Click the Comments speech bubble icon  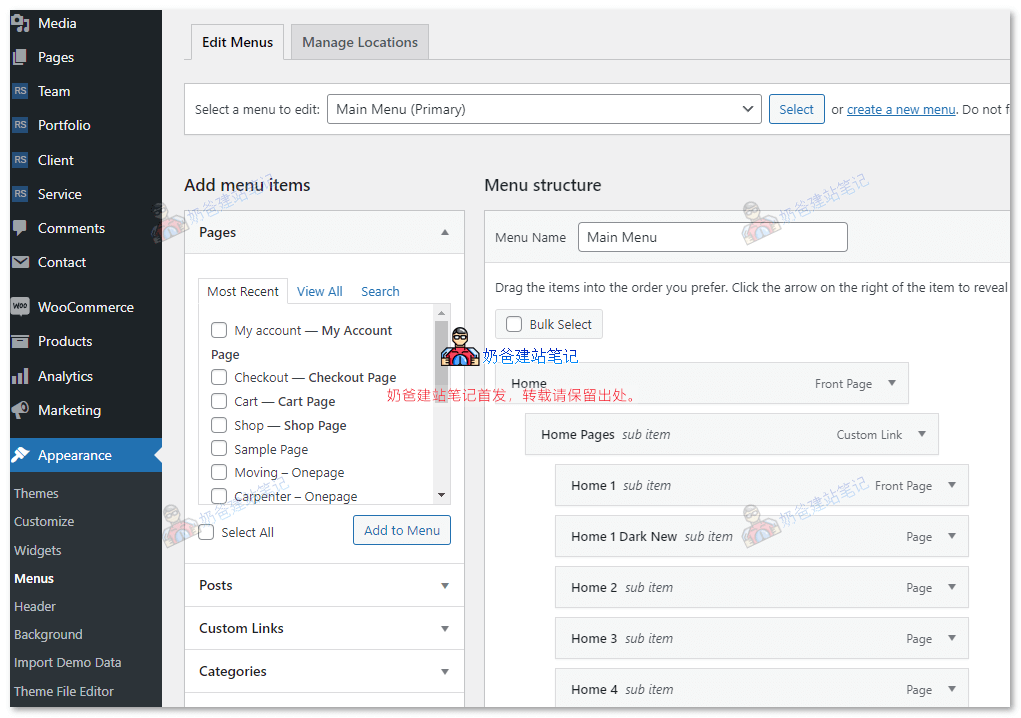pyautogui.click(x=20, y=228)
